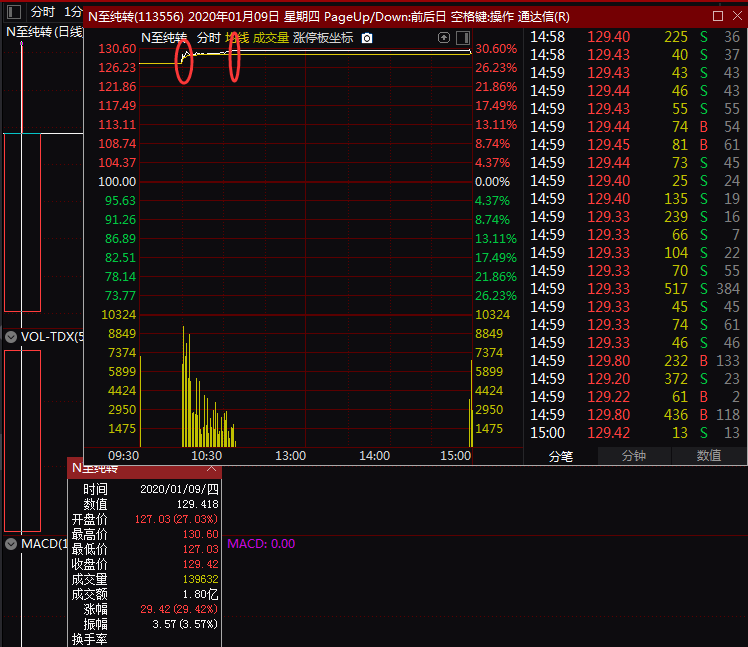Click the 涨停板坐标 option
Screen dimensions: 748x647
[323, 38]
